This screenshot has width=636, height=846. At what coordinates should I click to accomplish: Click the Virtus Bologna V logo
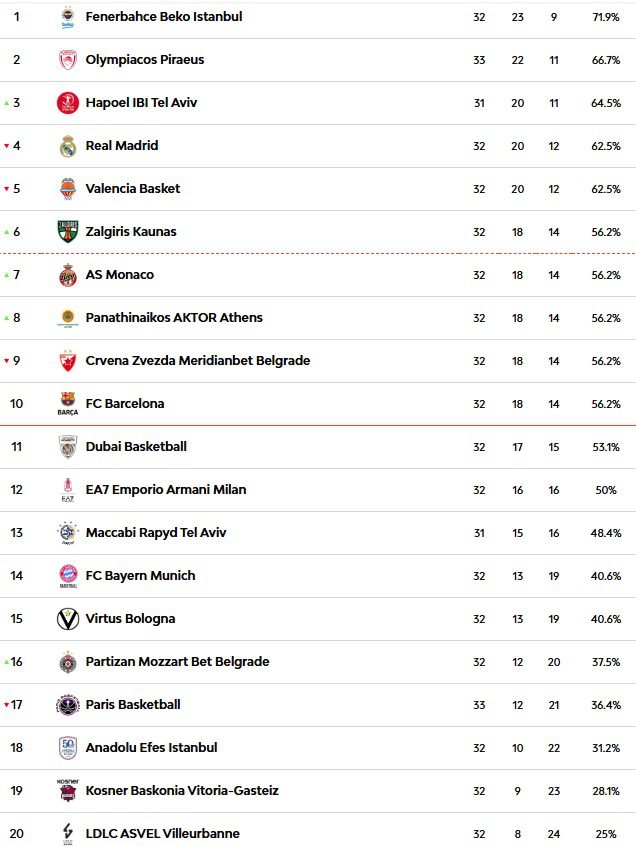(67, 619)
